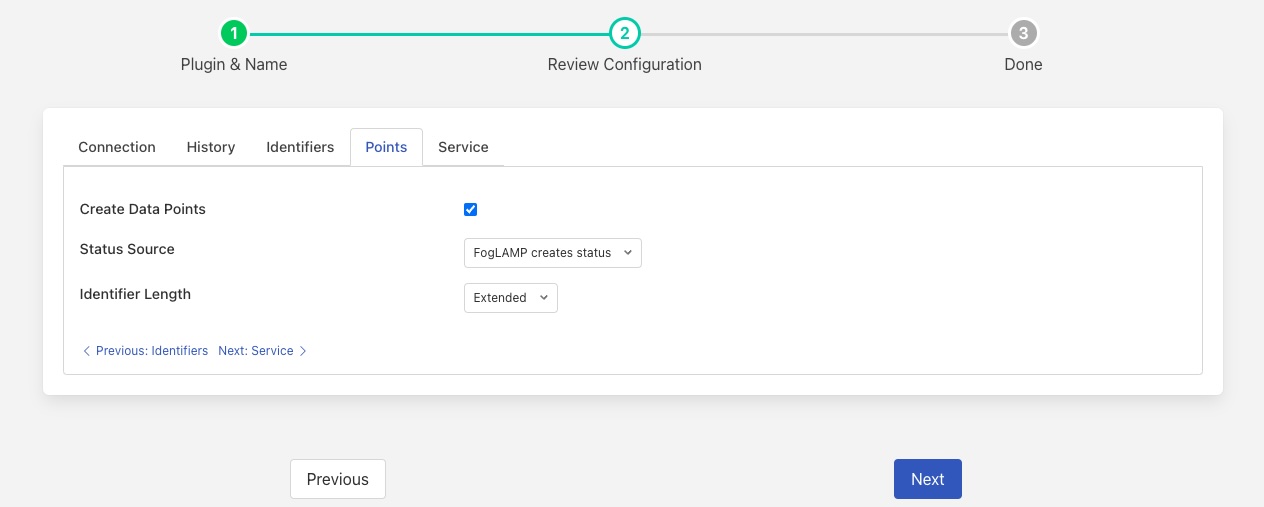Image resolution: width=1264 pixels, height=507 pixels.
Task: Click the step 2 circle indicator
Action: click(x=624, y=33)
